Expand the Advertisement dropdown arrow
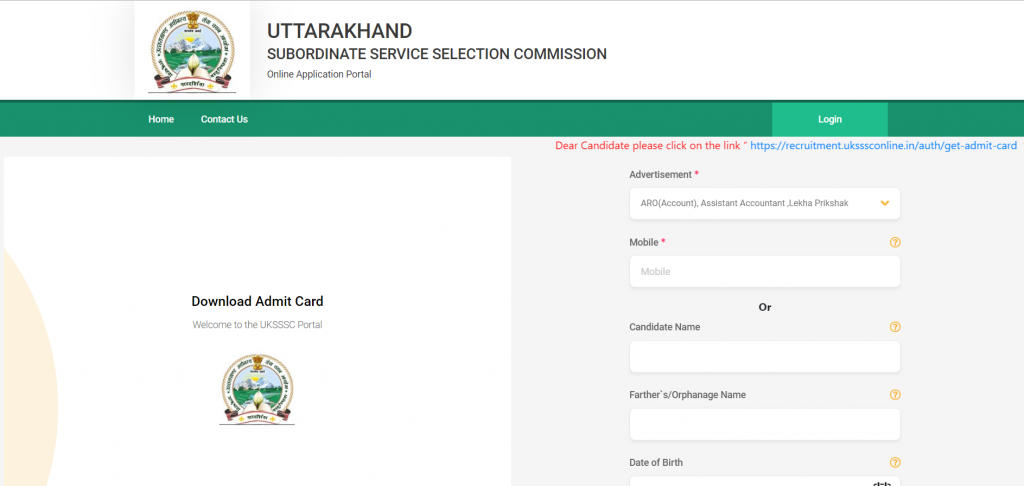 (x=884, y=203)
